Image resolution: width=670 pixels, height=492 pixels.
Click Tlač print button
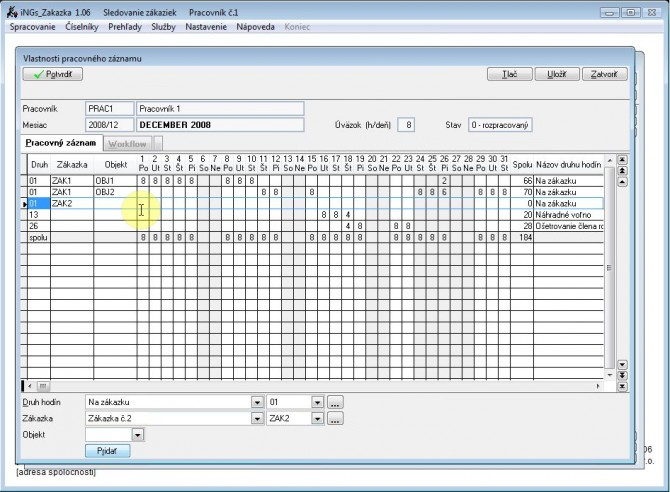click(509, 74)
